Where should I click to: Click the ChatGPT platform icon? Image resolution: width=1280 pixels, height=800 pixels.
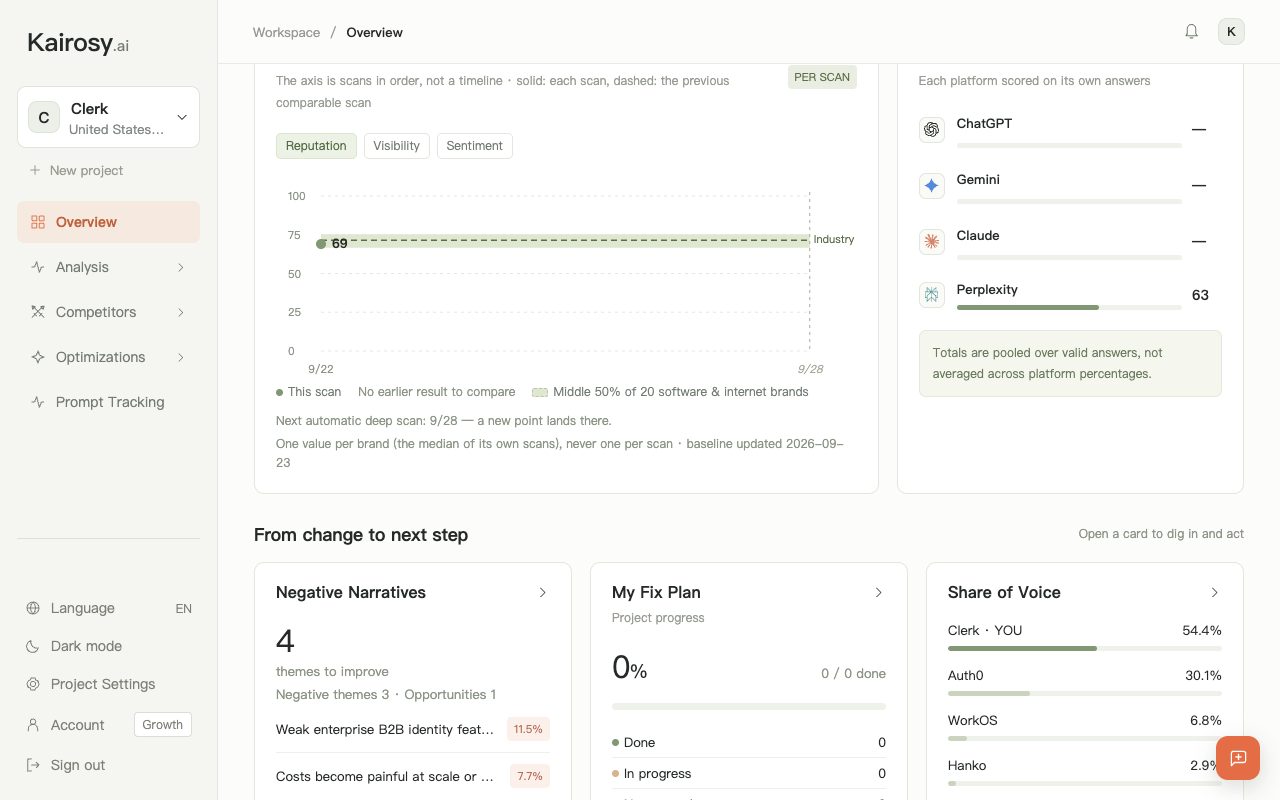coord(932,130)
